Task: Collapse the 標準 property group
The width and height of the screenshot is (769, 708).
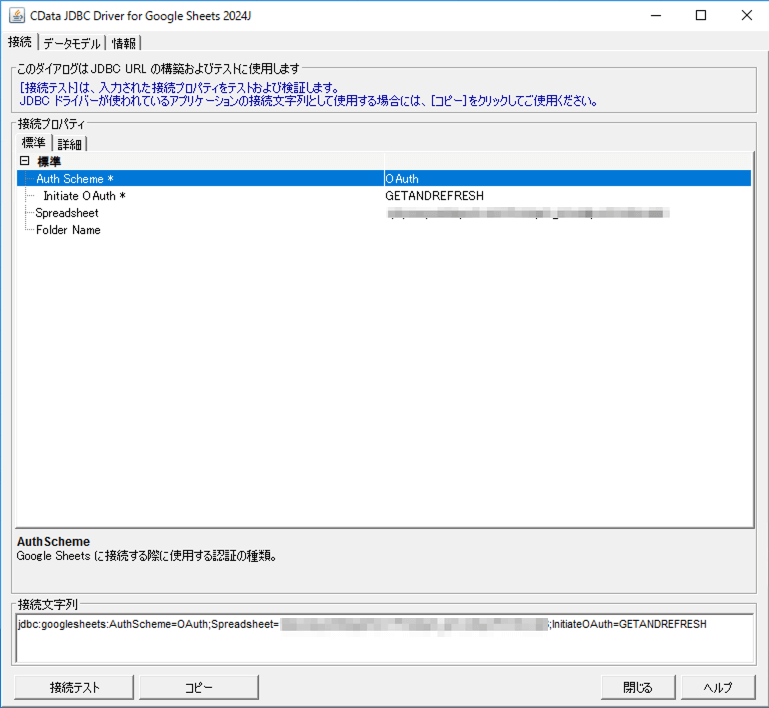Action: pyautogui.click(x=25, y=161)
